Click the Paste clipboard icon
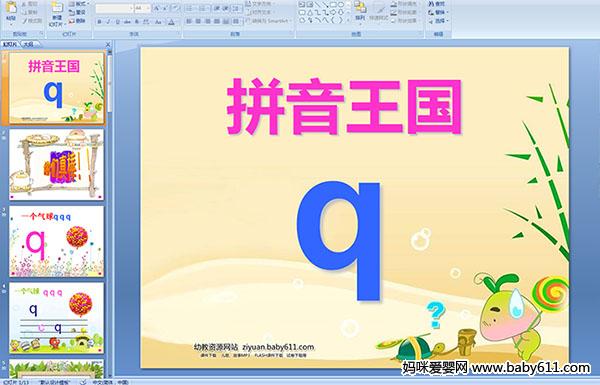The width and height of the screenshot is (600, 385). (x=11, y=8)
